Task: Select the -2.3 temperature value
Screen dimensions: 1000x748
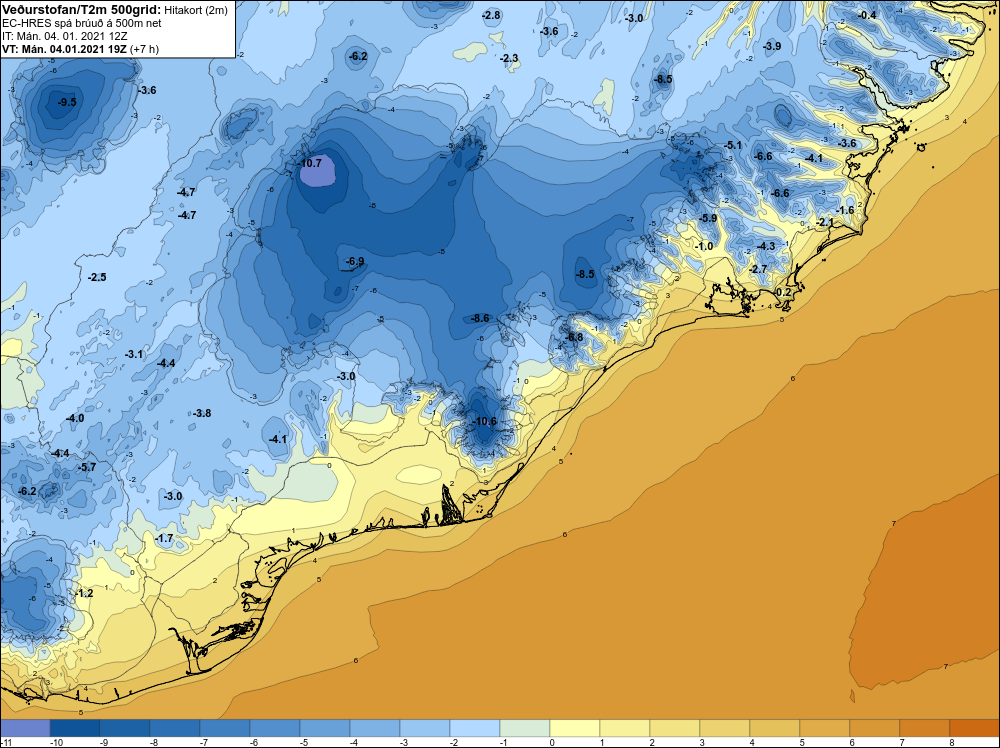Action: 509,58
